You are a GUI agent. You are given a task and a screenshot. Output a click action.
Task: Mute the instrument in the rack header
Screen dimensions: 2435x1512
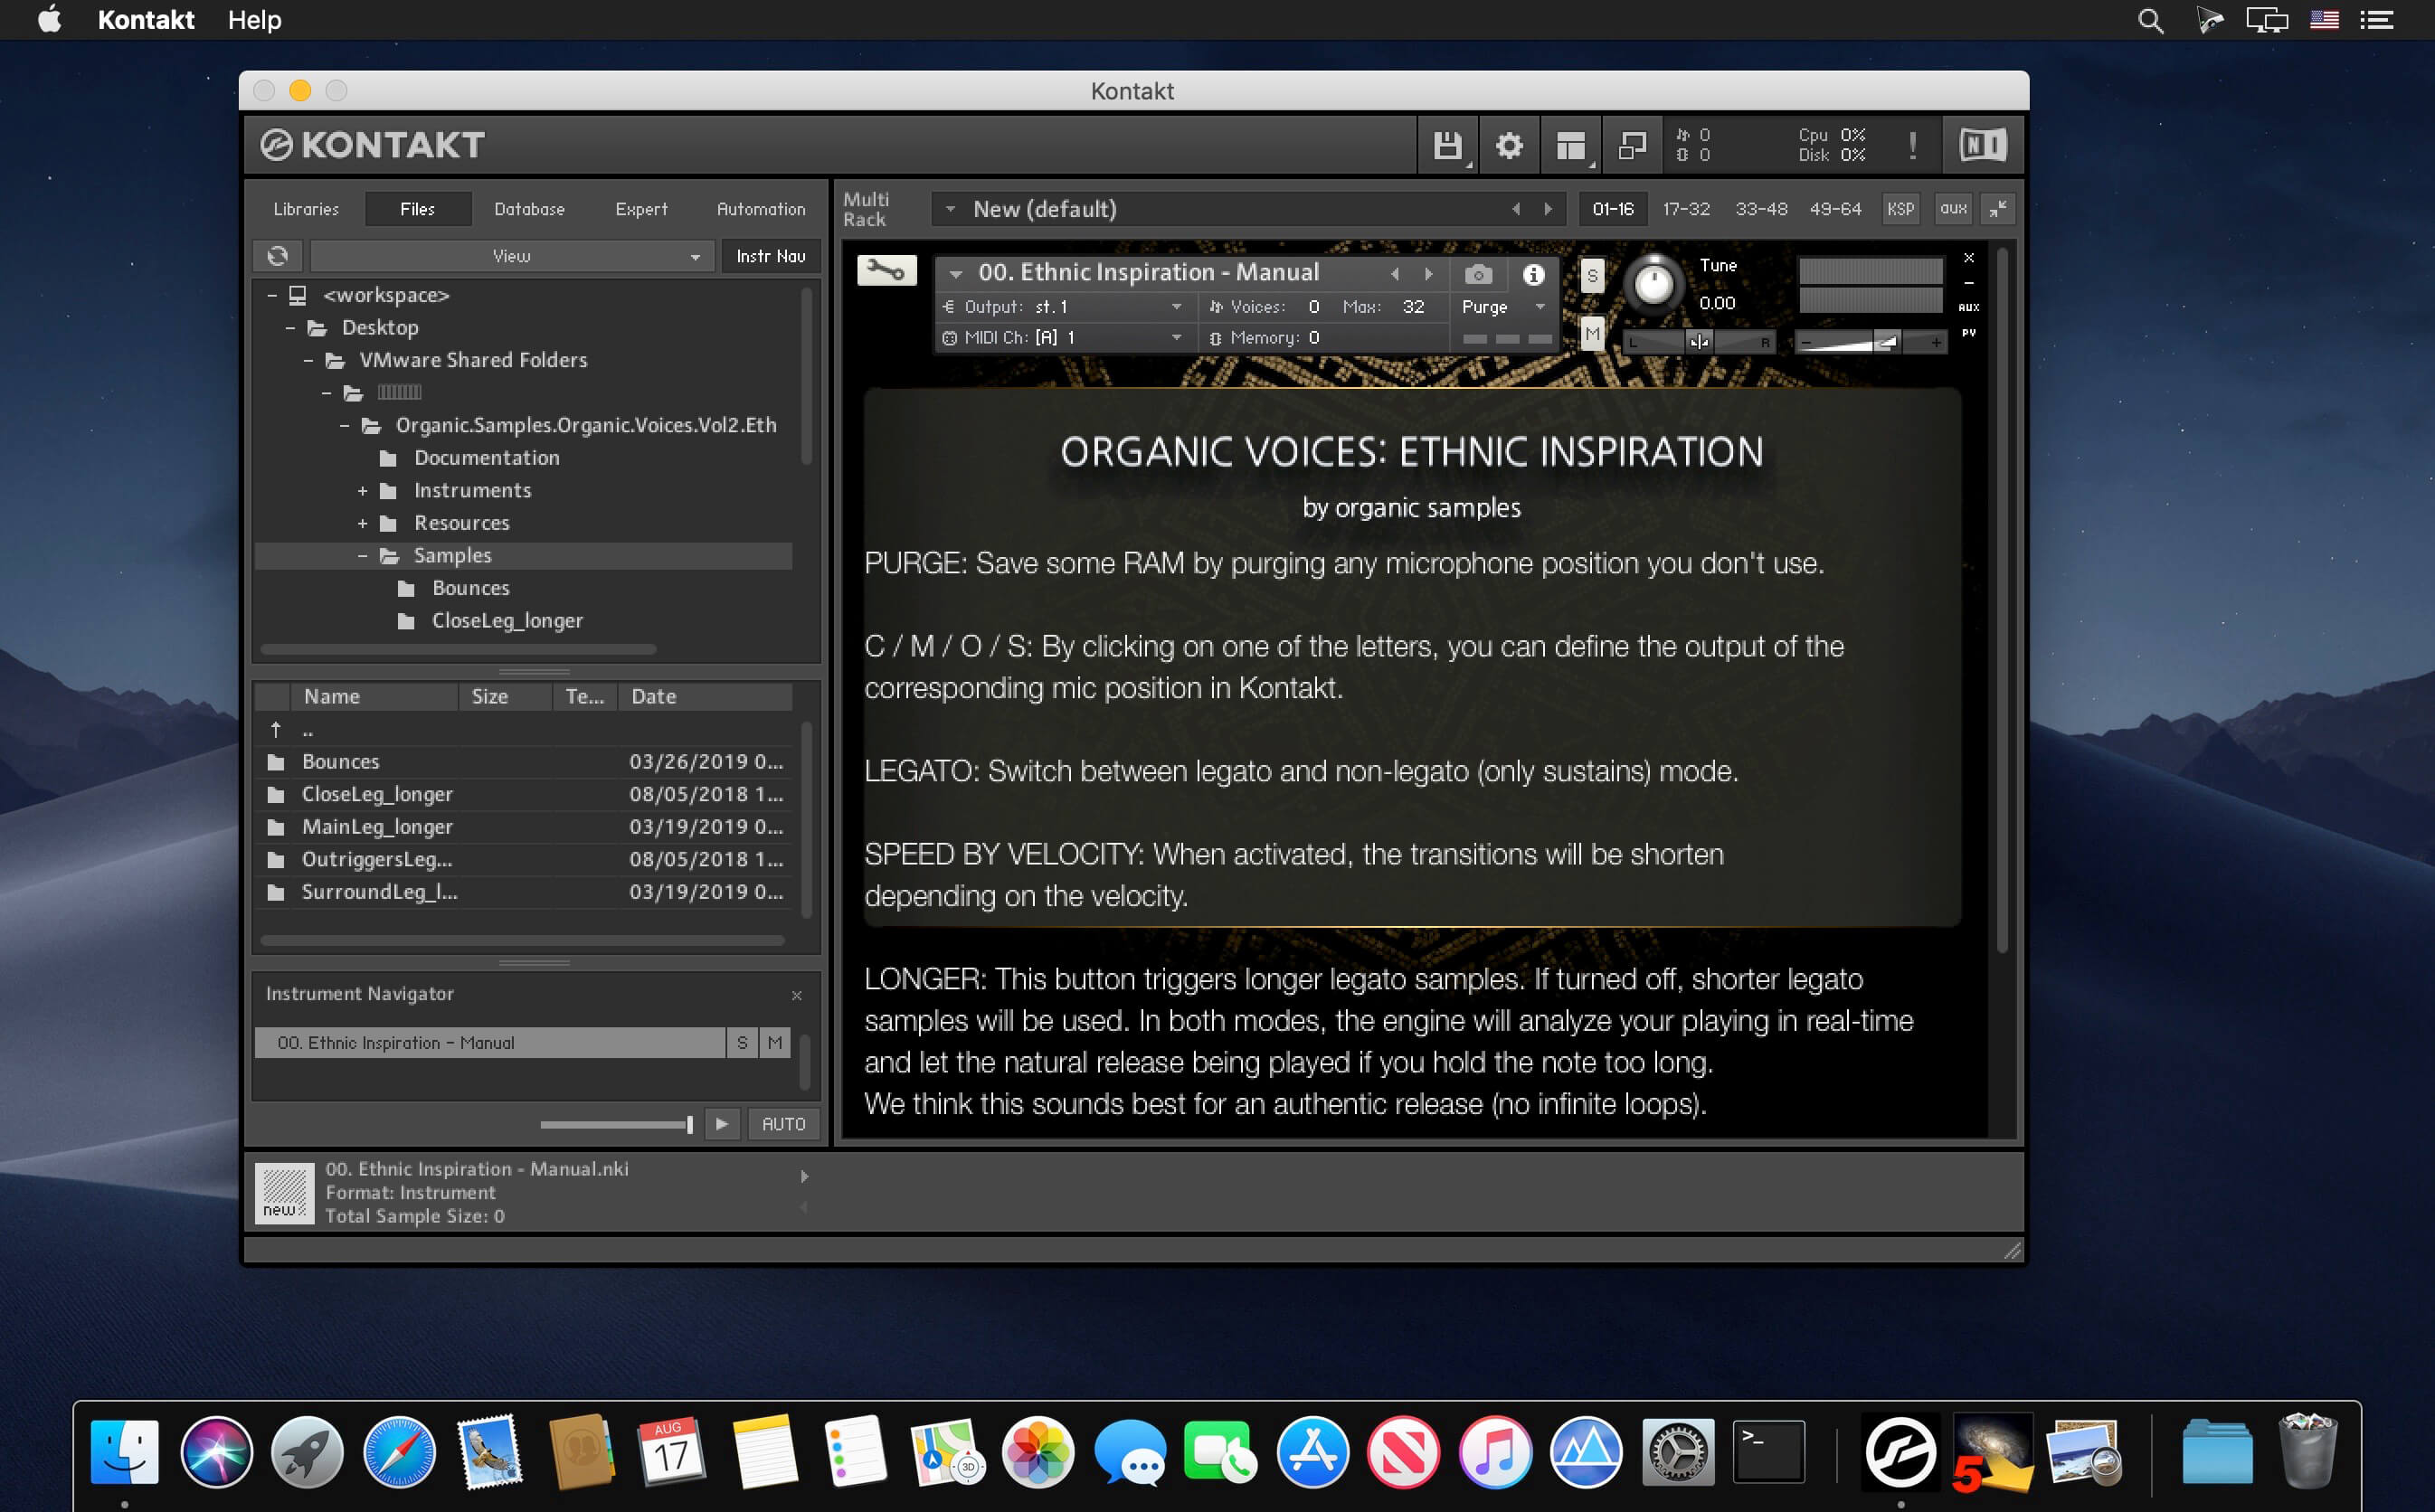point(1592,333)
